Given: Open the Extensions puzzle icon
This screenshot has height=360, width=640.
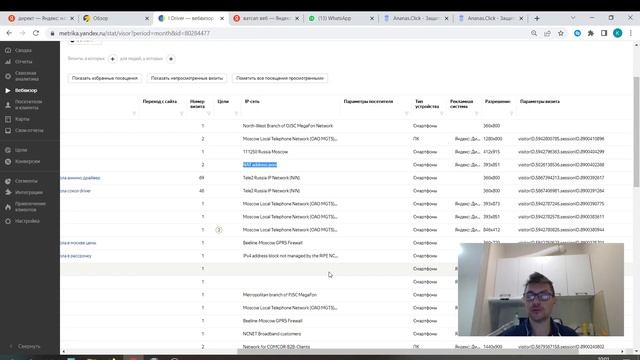Looking at the screenshot, I should pyautogui.click(x=591, y=33).
